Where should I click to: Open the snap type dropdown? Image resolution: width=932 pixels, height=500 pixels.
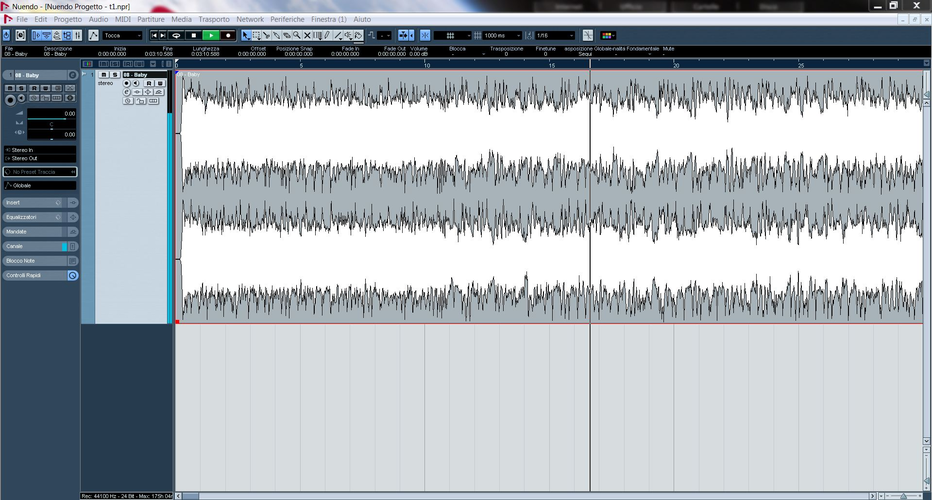point(452,36)
